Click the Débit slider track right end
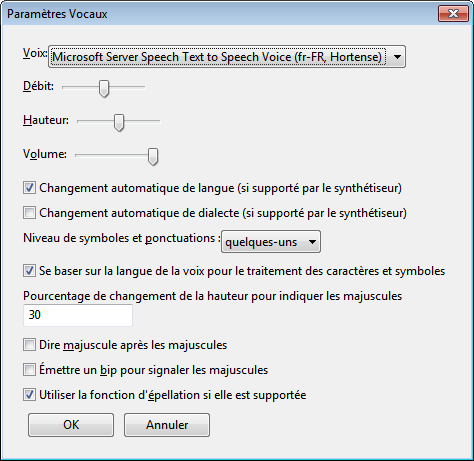This screenshot has width=474, height=461. point(142,87)
